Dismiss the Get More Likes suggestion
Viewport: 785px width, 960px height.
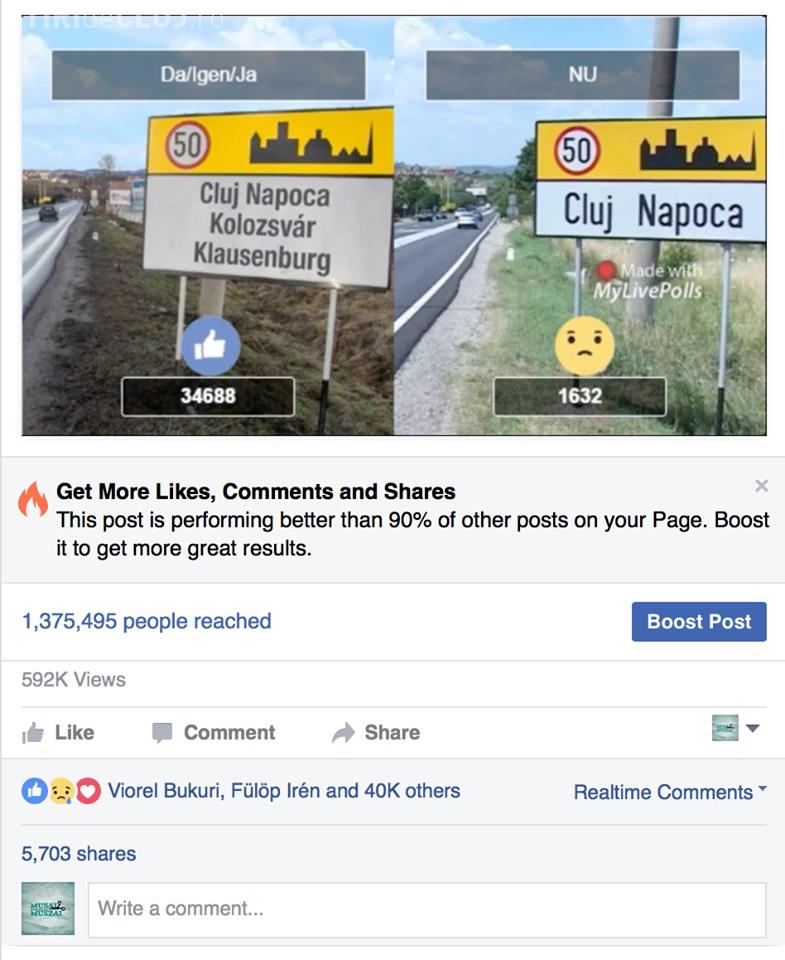761,486
